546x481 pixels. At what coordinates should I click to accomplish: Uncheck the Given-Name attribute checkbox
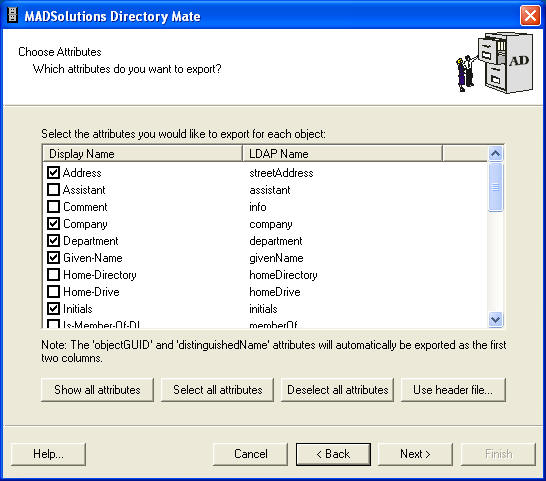click(x=53, y=258)
